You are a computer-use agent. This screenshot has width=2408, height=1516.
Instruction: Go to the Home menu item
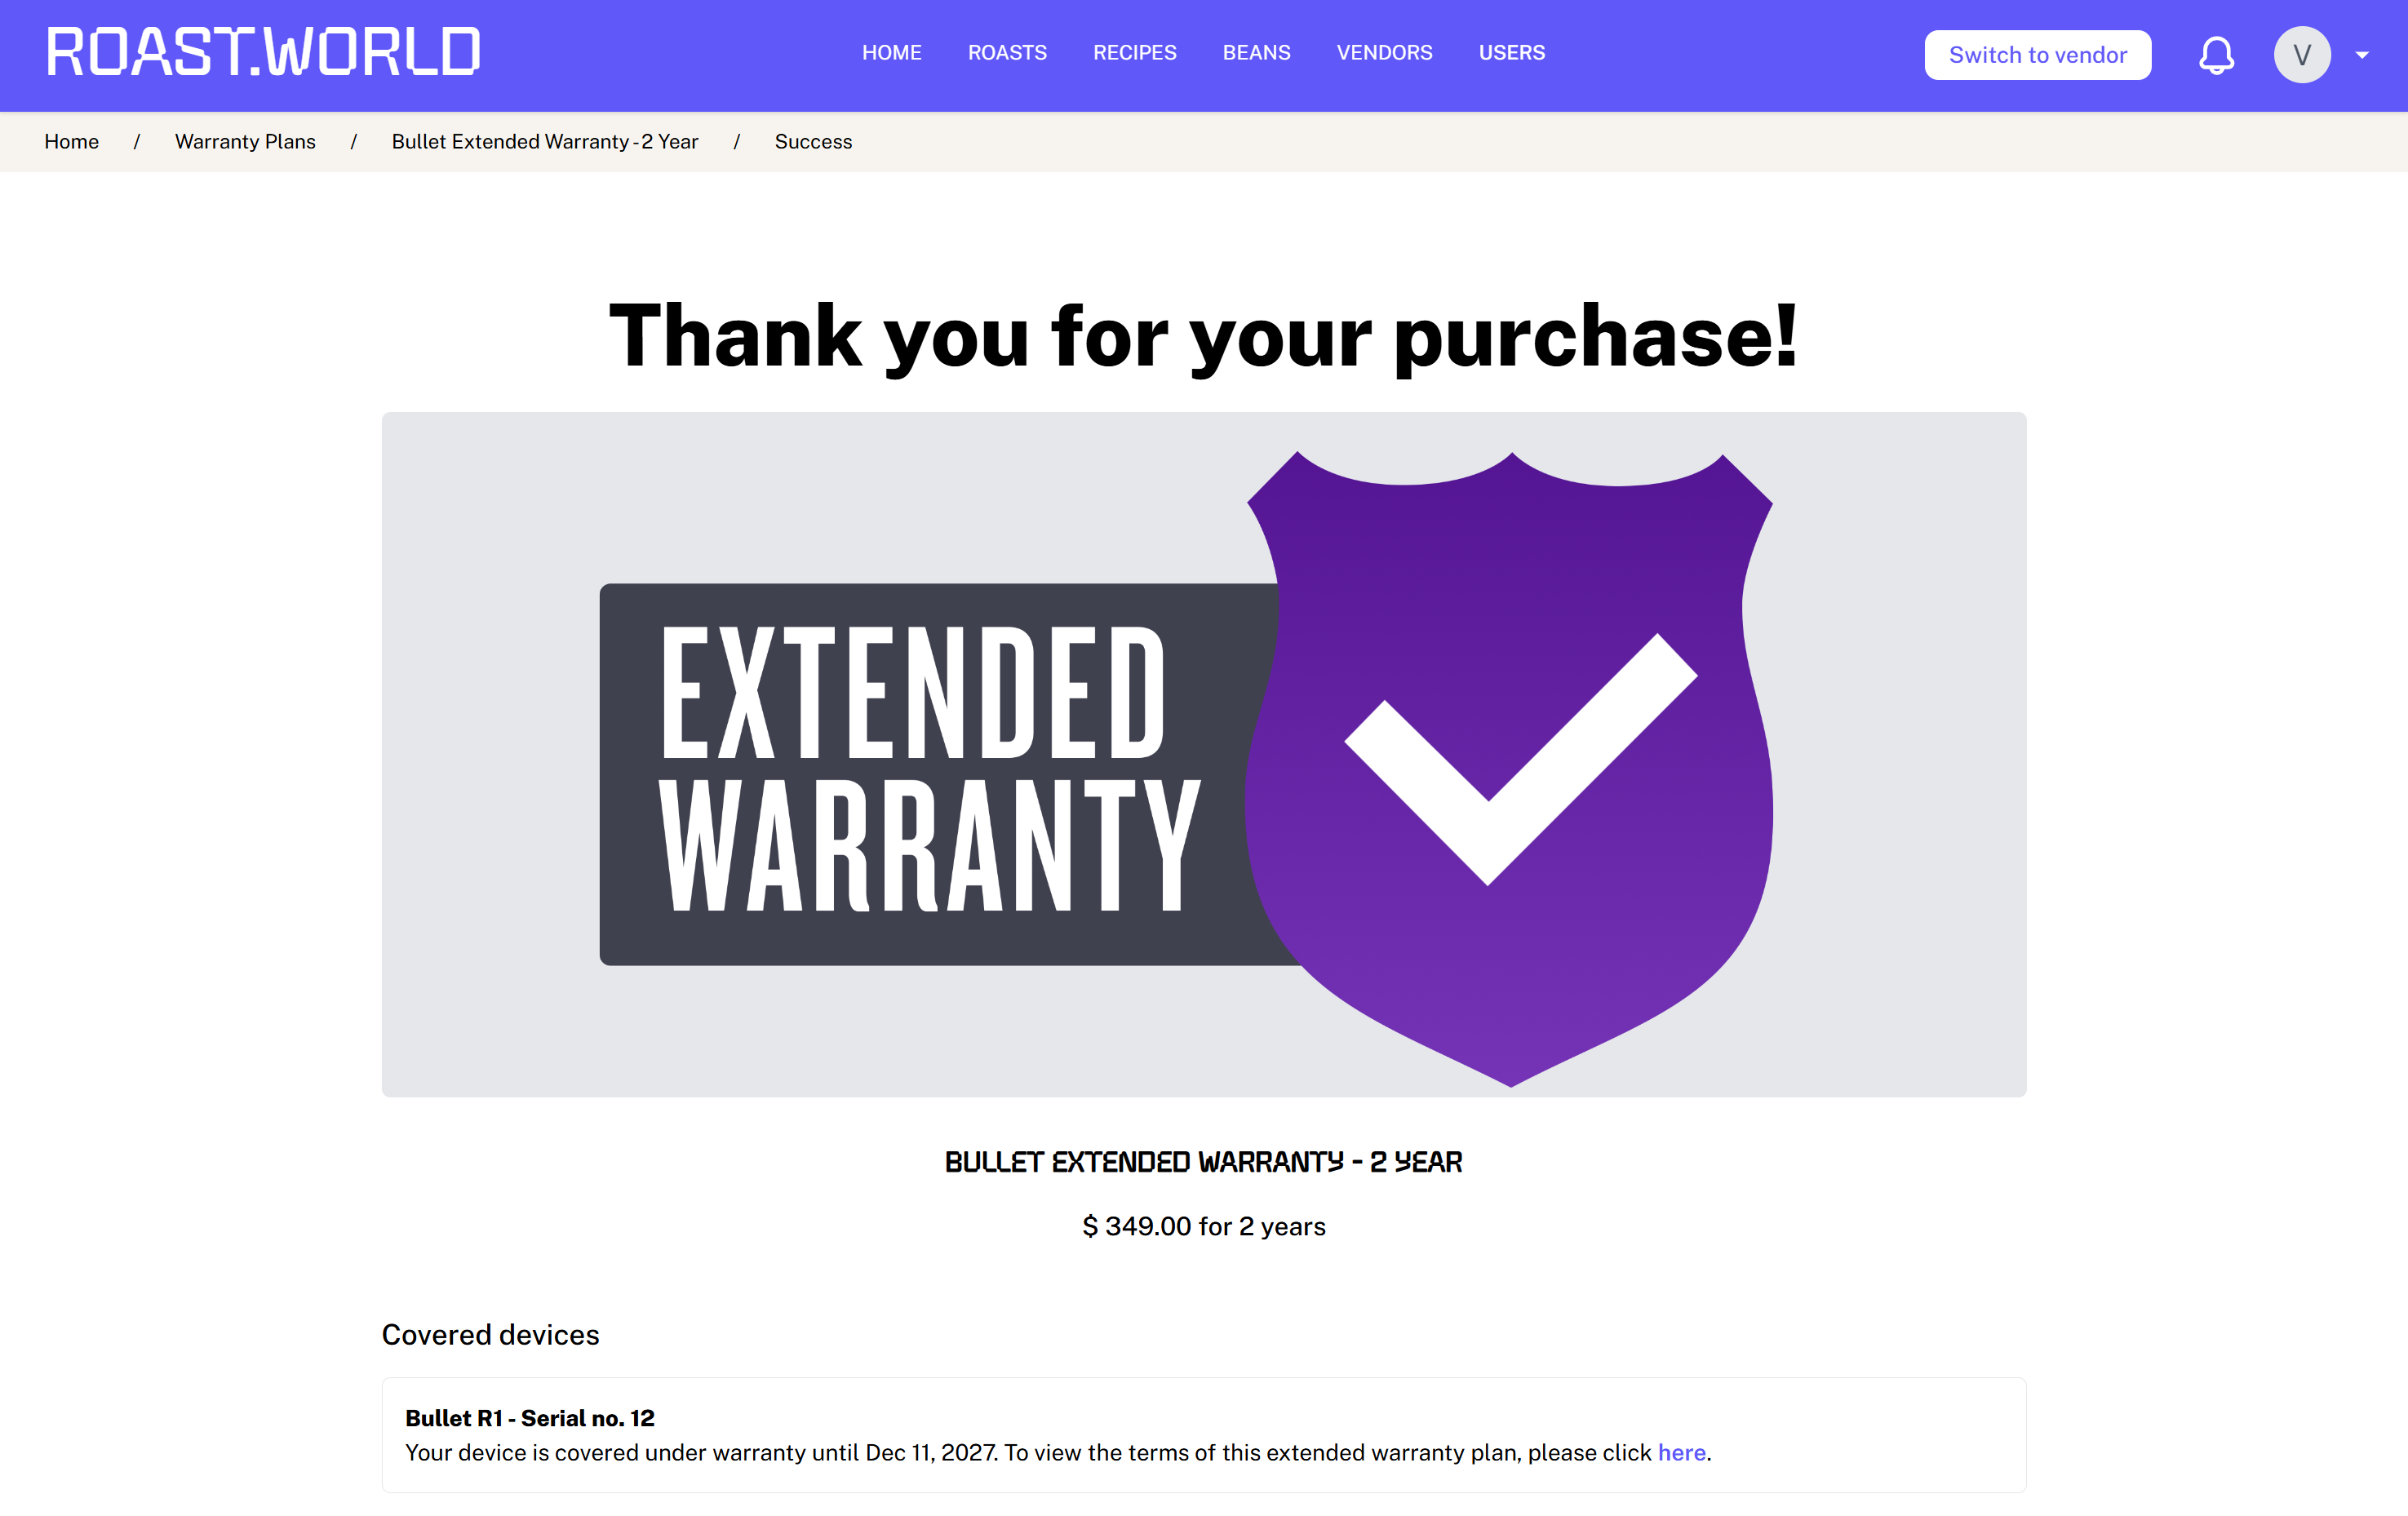[891, 53]
